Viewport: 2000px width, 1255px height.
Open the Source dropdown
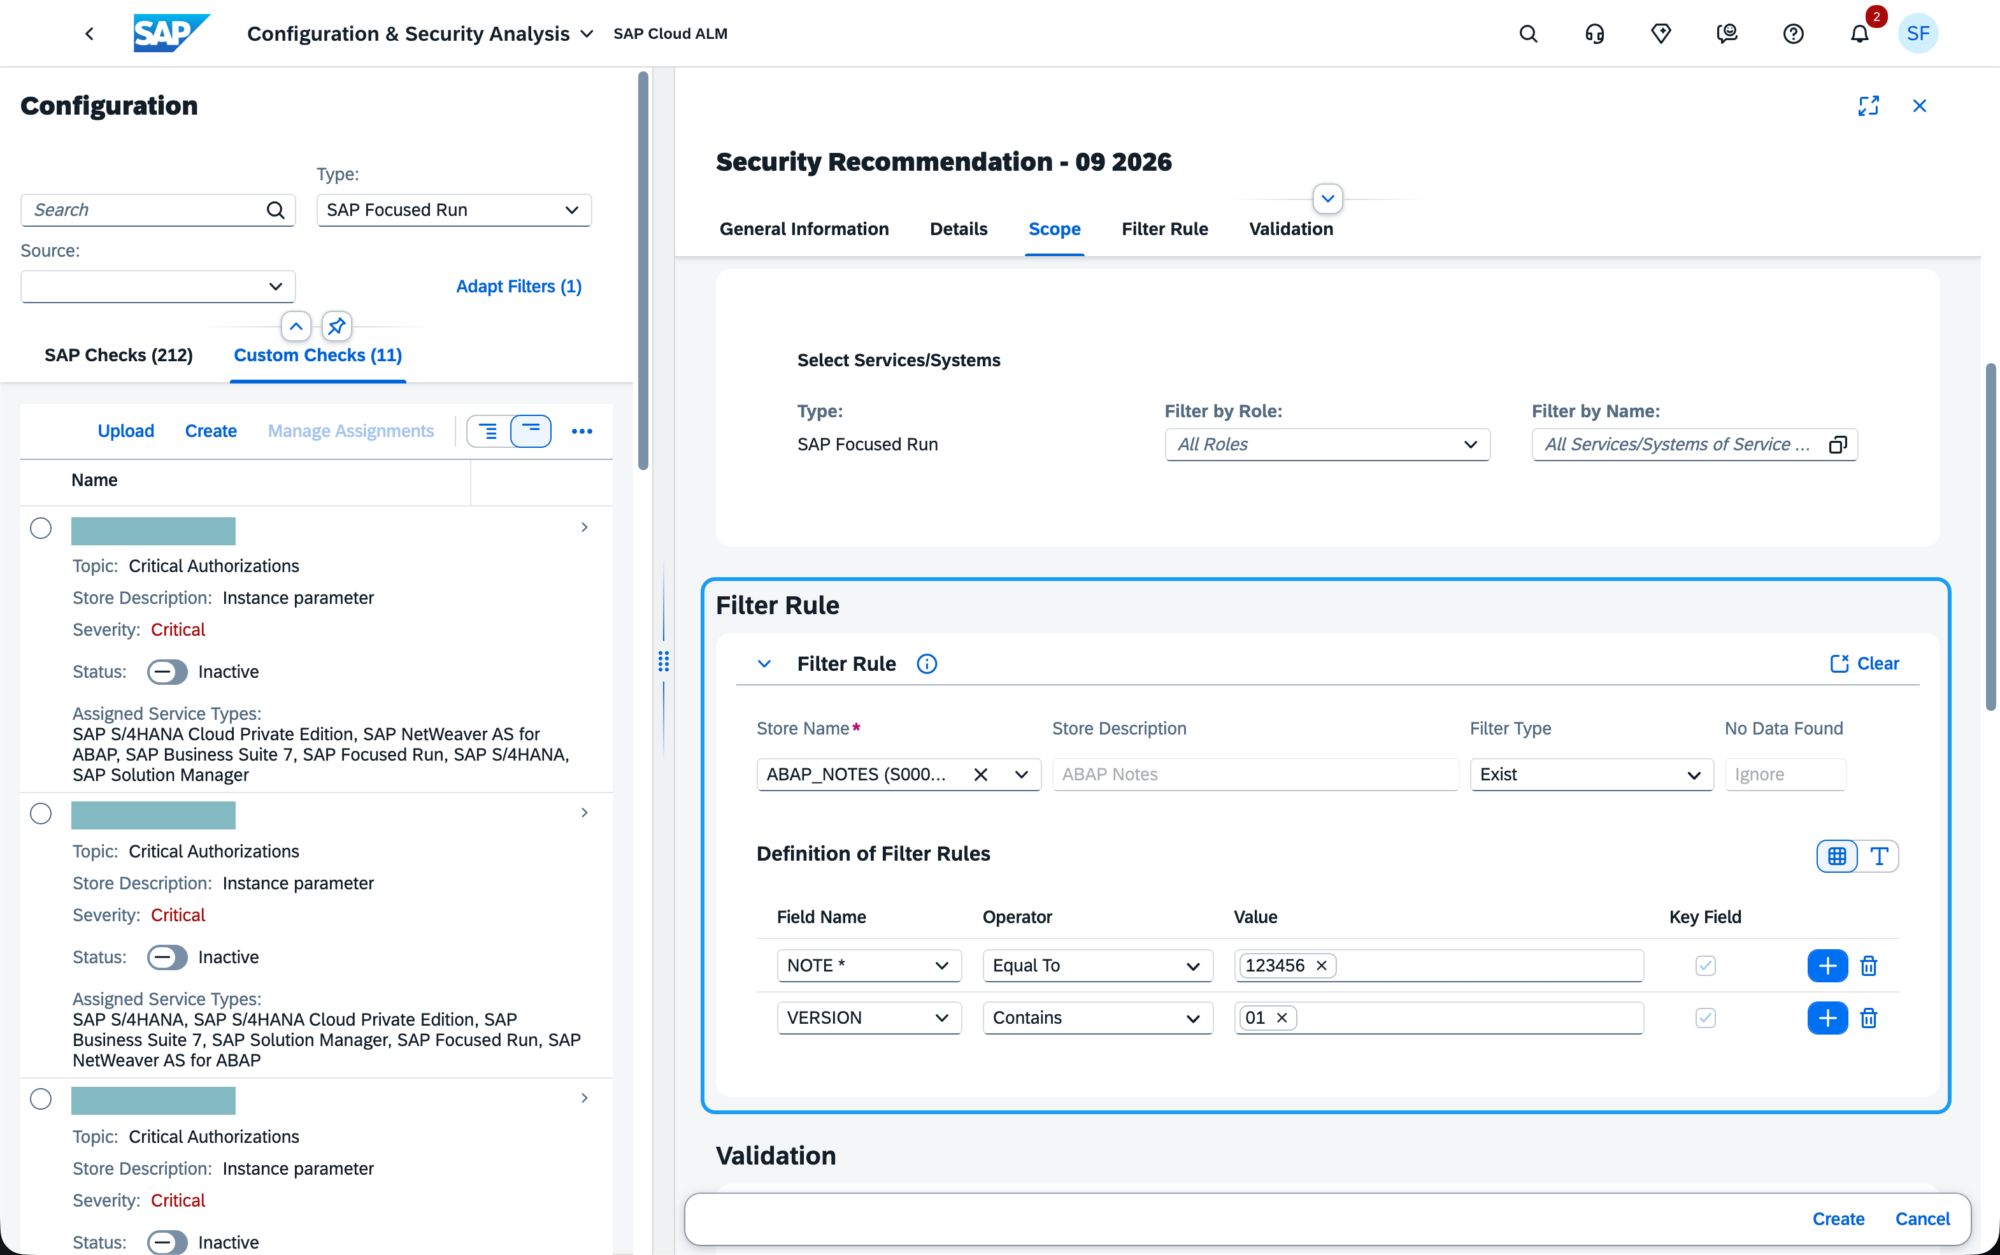[158, 287]
